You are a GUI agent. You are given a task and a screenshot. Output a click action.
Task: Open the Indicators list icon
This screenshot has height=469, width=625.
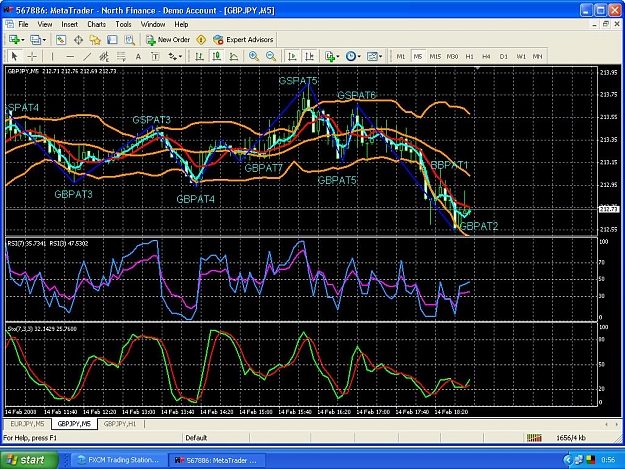coord(329,57)
